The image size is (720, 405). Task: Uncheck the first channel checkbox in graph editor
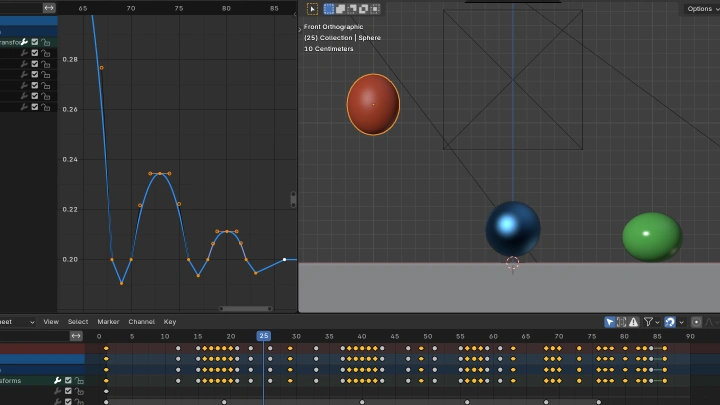(x=35, y=42)
